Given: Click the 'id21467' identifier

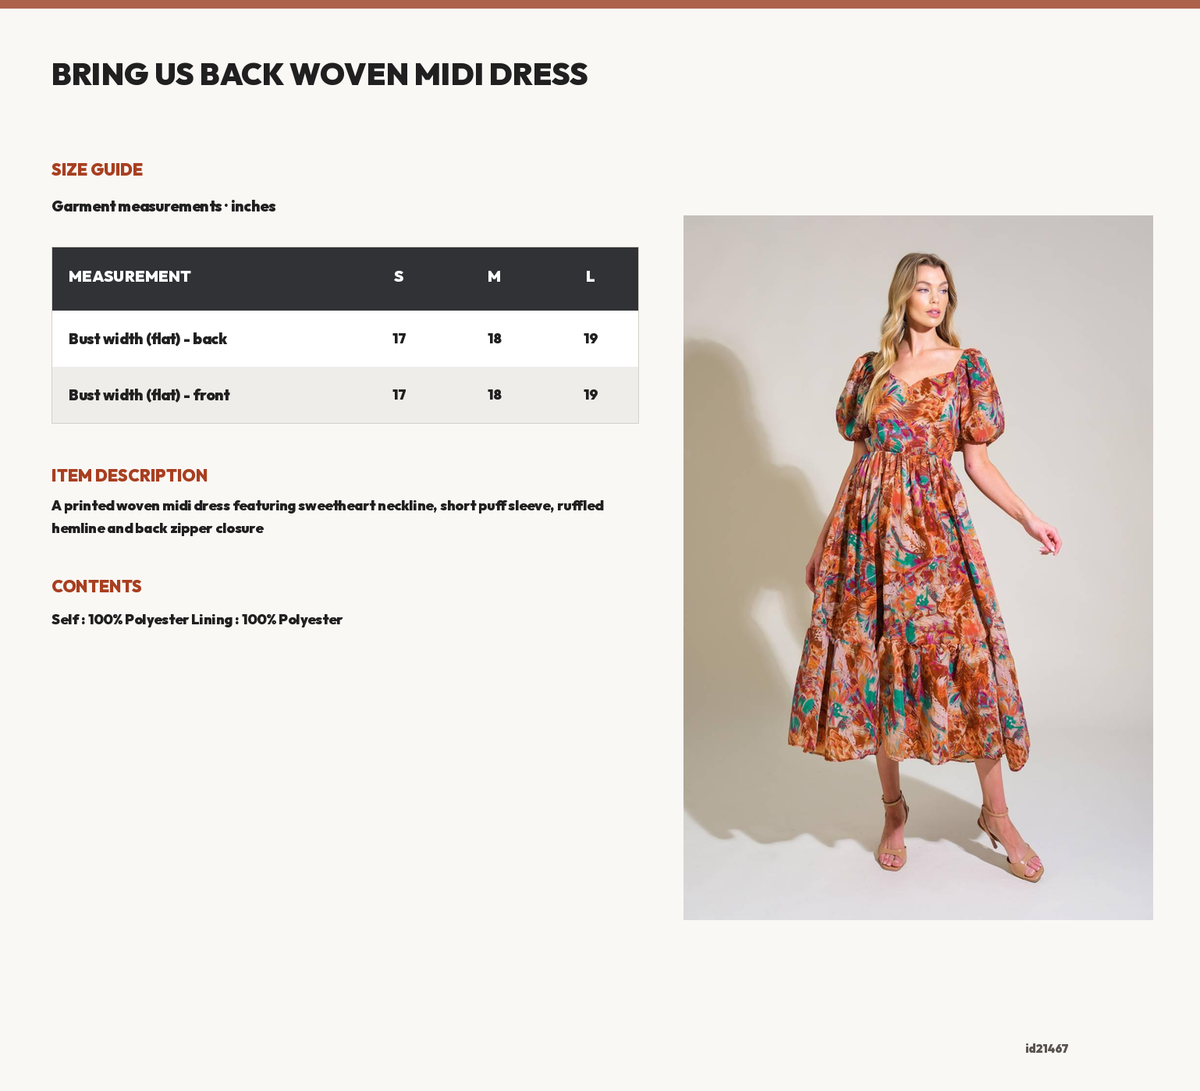Looking at the screenshot, I should 1047,1049.
